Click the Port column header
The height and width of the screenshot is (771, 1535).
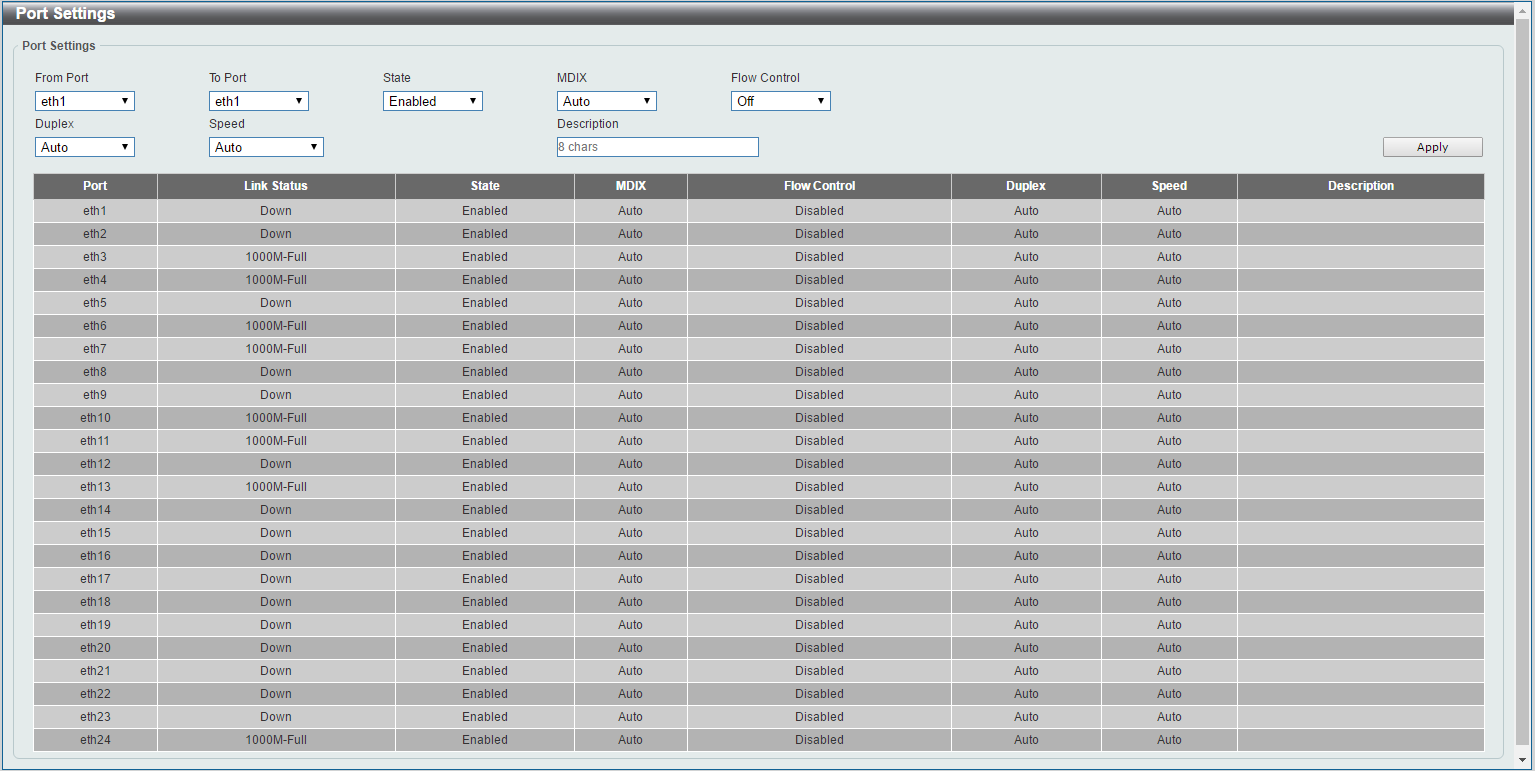coord(95,186)
